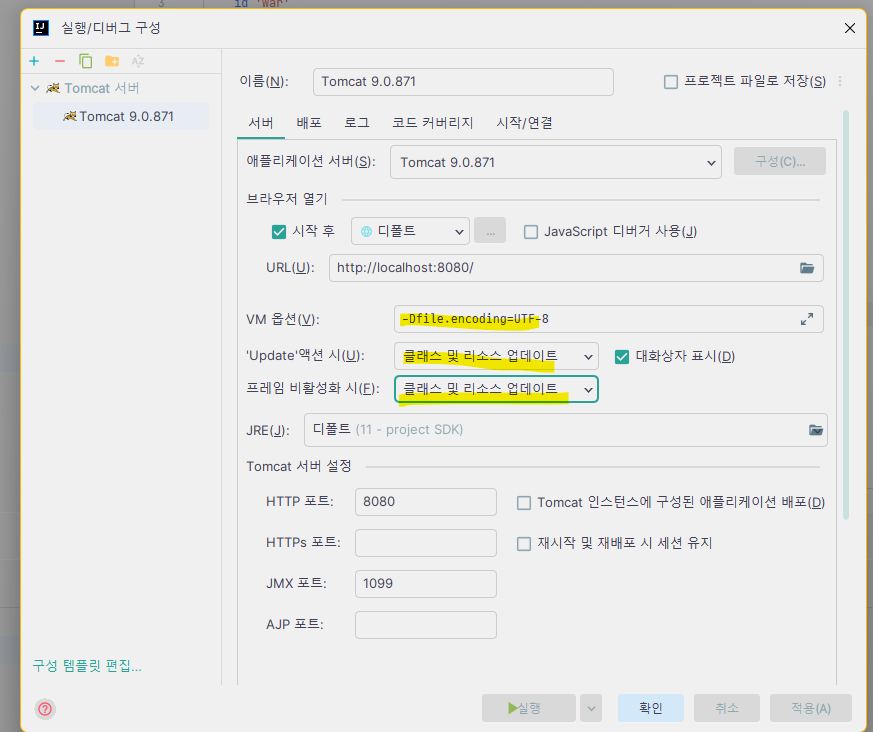Switch to 배포 tab
Viewport: 873px width, 732px height.
(309, 123)
